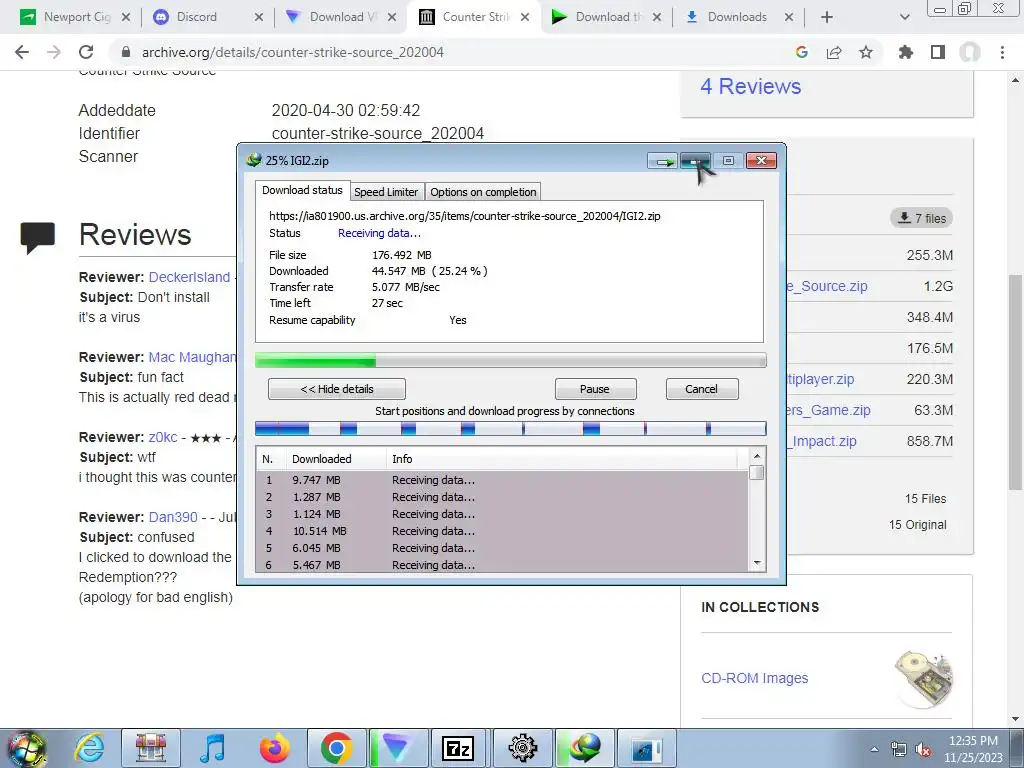Show hidden tray icons arrow

click(x=874, y=749)
